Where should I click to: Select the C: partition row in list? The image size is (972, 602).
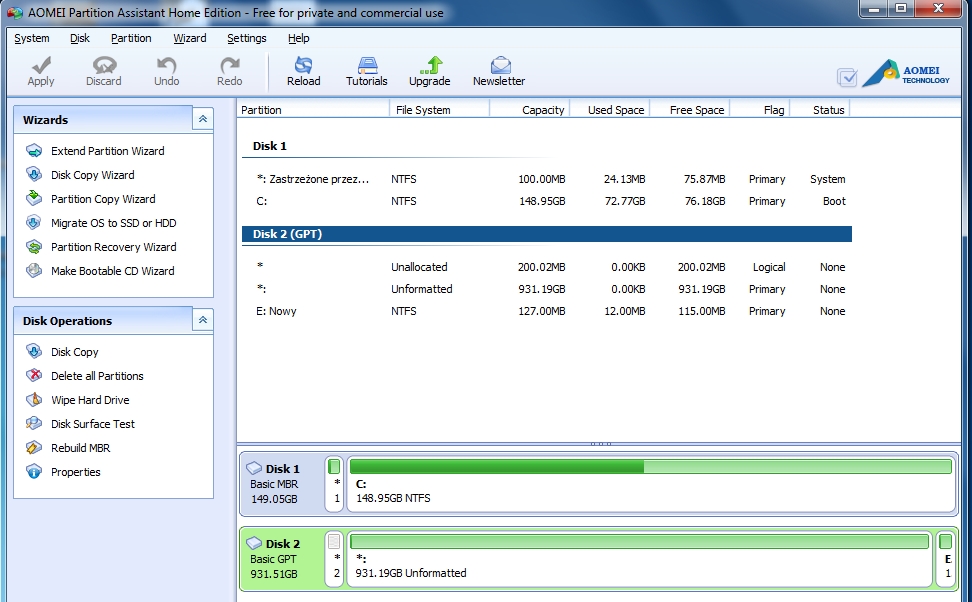547,201
